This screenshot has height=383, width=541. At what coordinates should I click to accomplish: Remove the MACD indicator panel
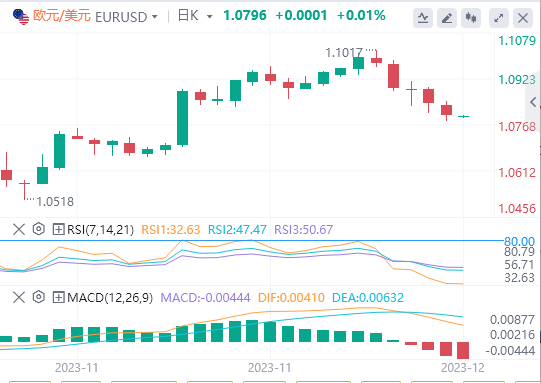coord(19,297)
